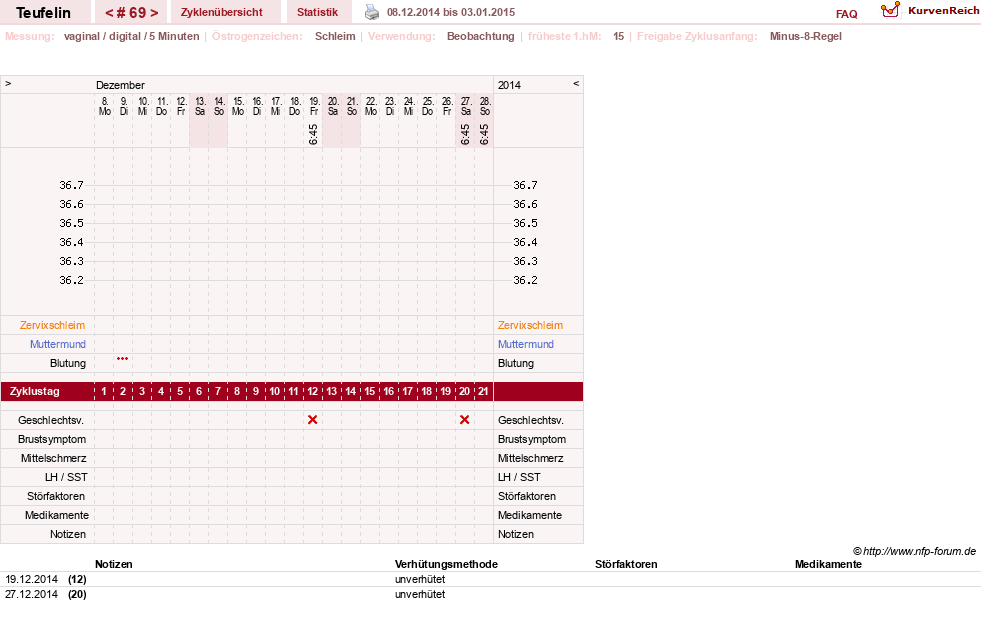Click the '8. Mo' day column header
981x623 pixels.
click(104, 106)
